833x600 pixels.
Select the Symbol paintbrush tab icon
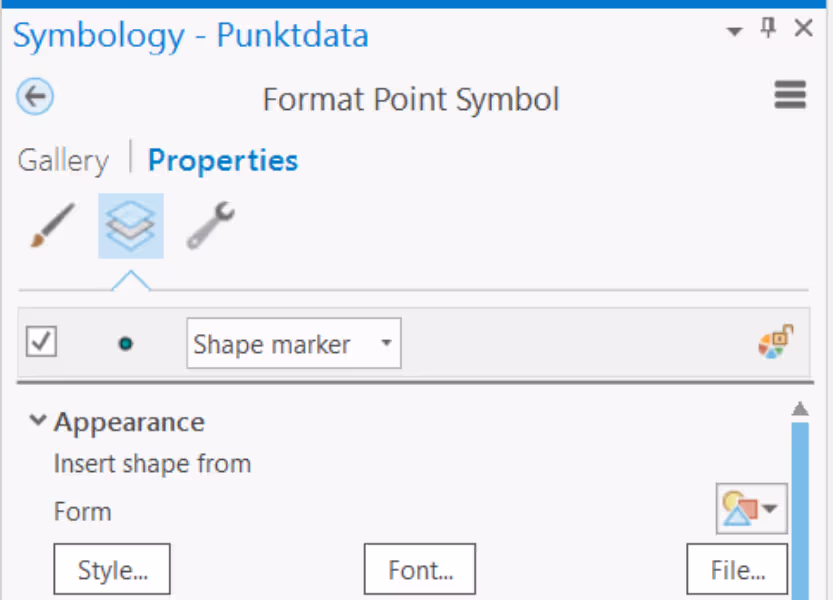click(x=53, y=225)
